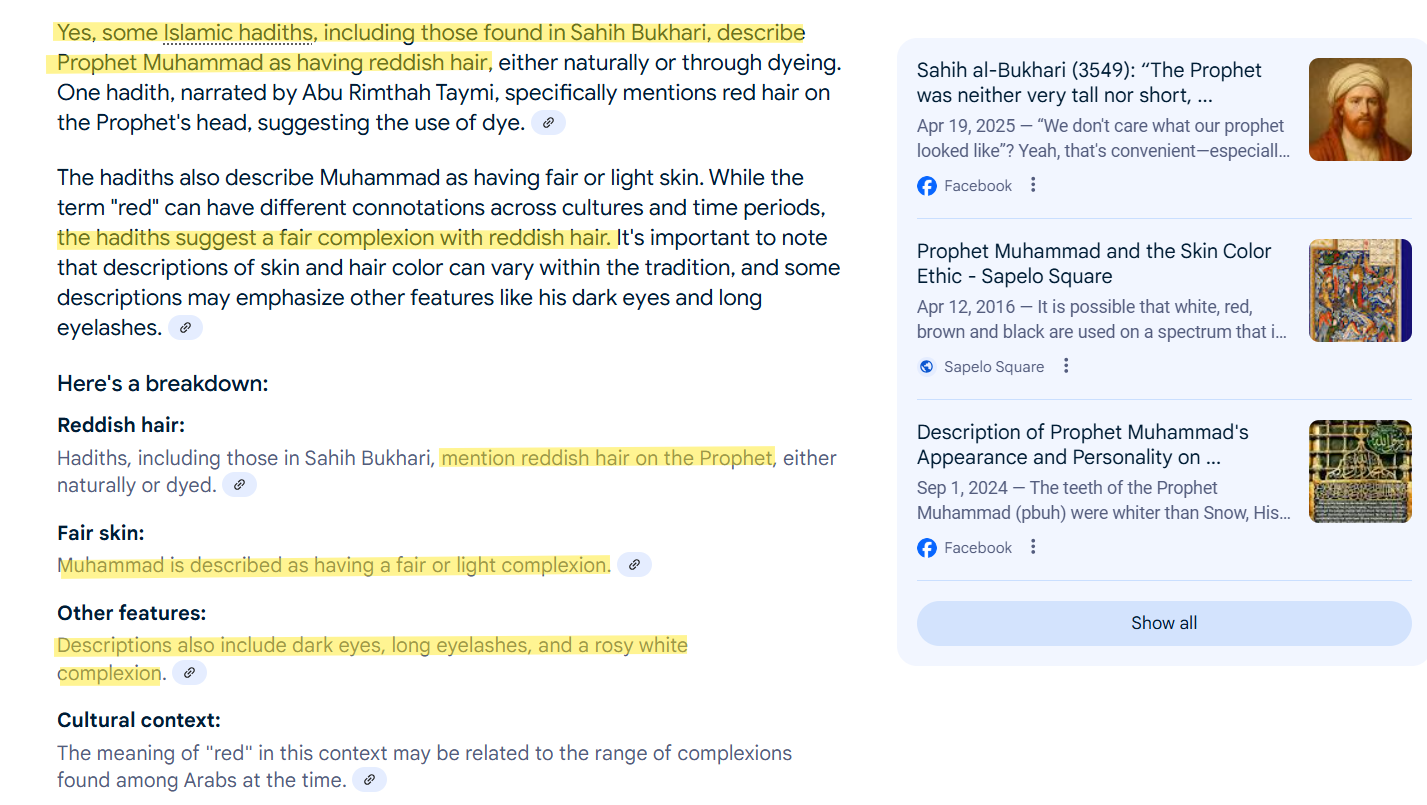The height and width of the screenshot is (805, 1427).
Task: Click source link icon after "eyelashes."
Action: coord(185,328)
